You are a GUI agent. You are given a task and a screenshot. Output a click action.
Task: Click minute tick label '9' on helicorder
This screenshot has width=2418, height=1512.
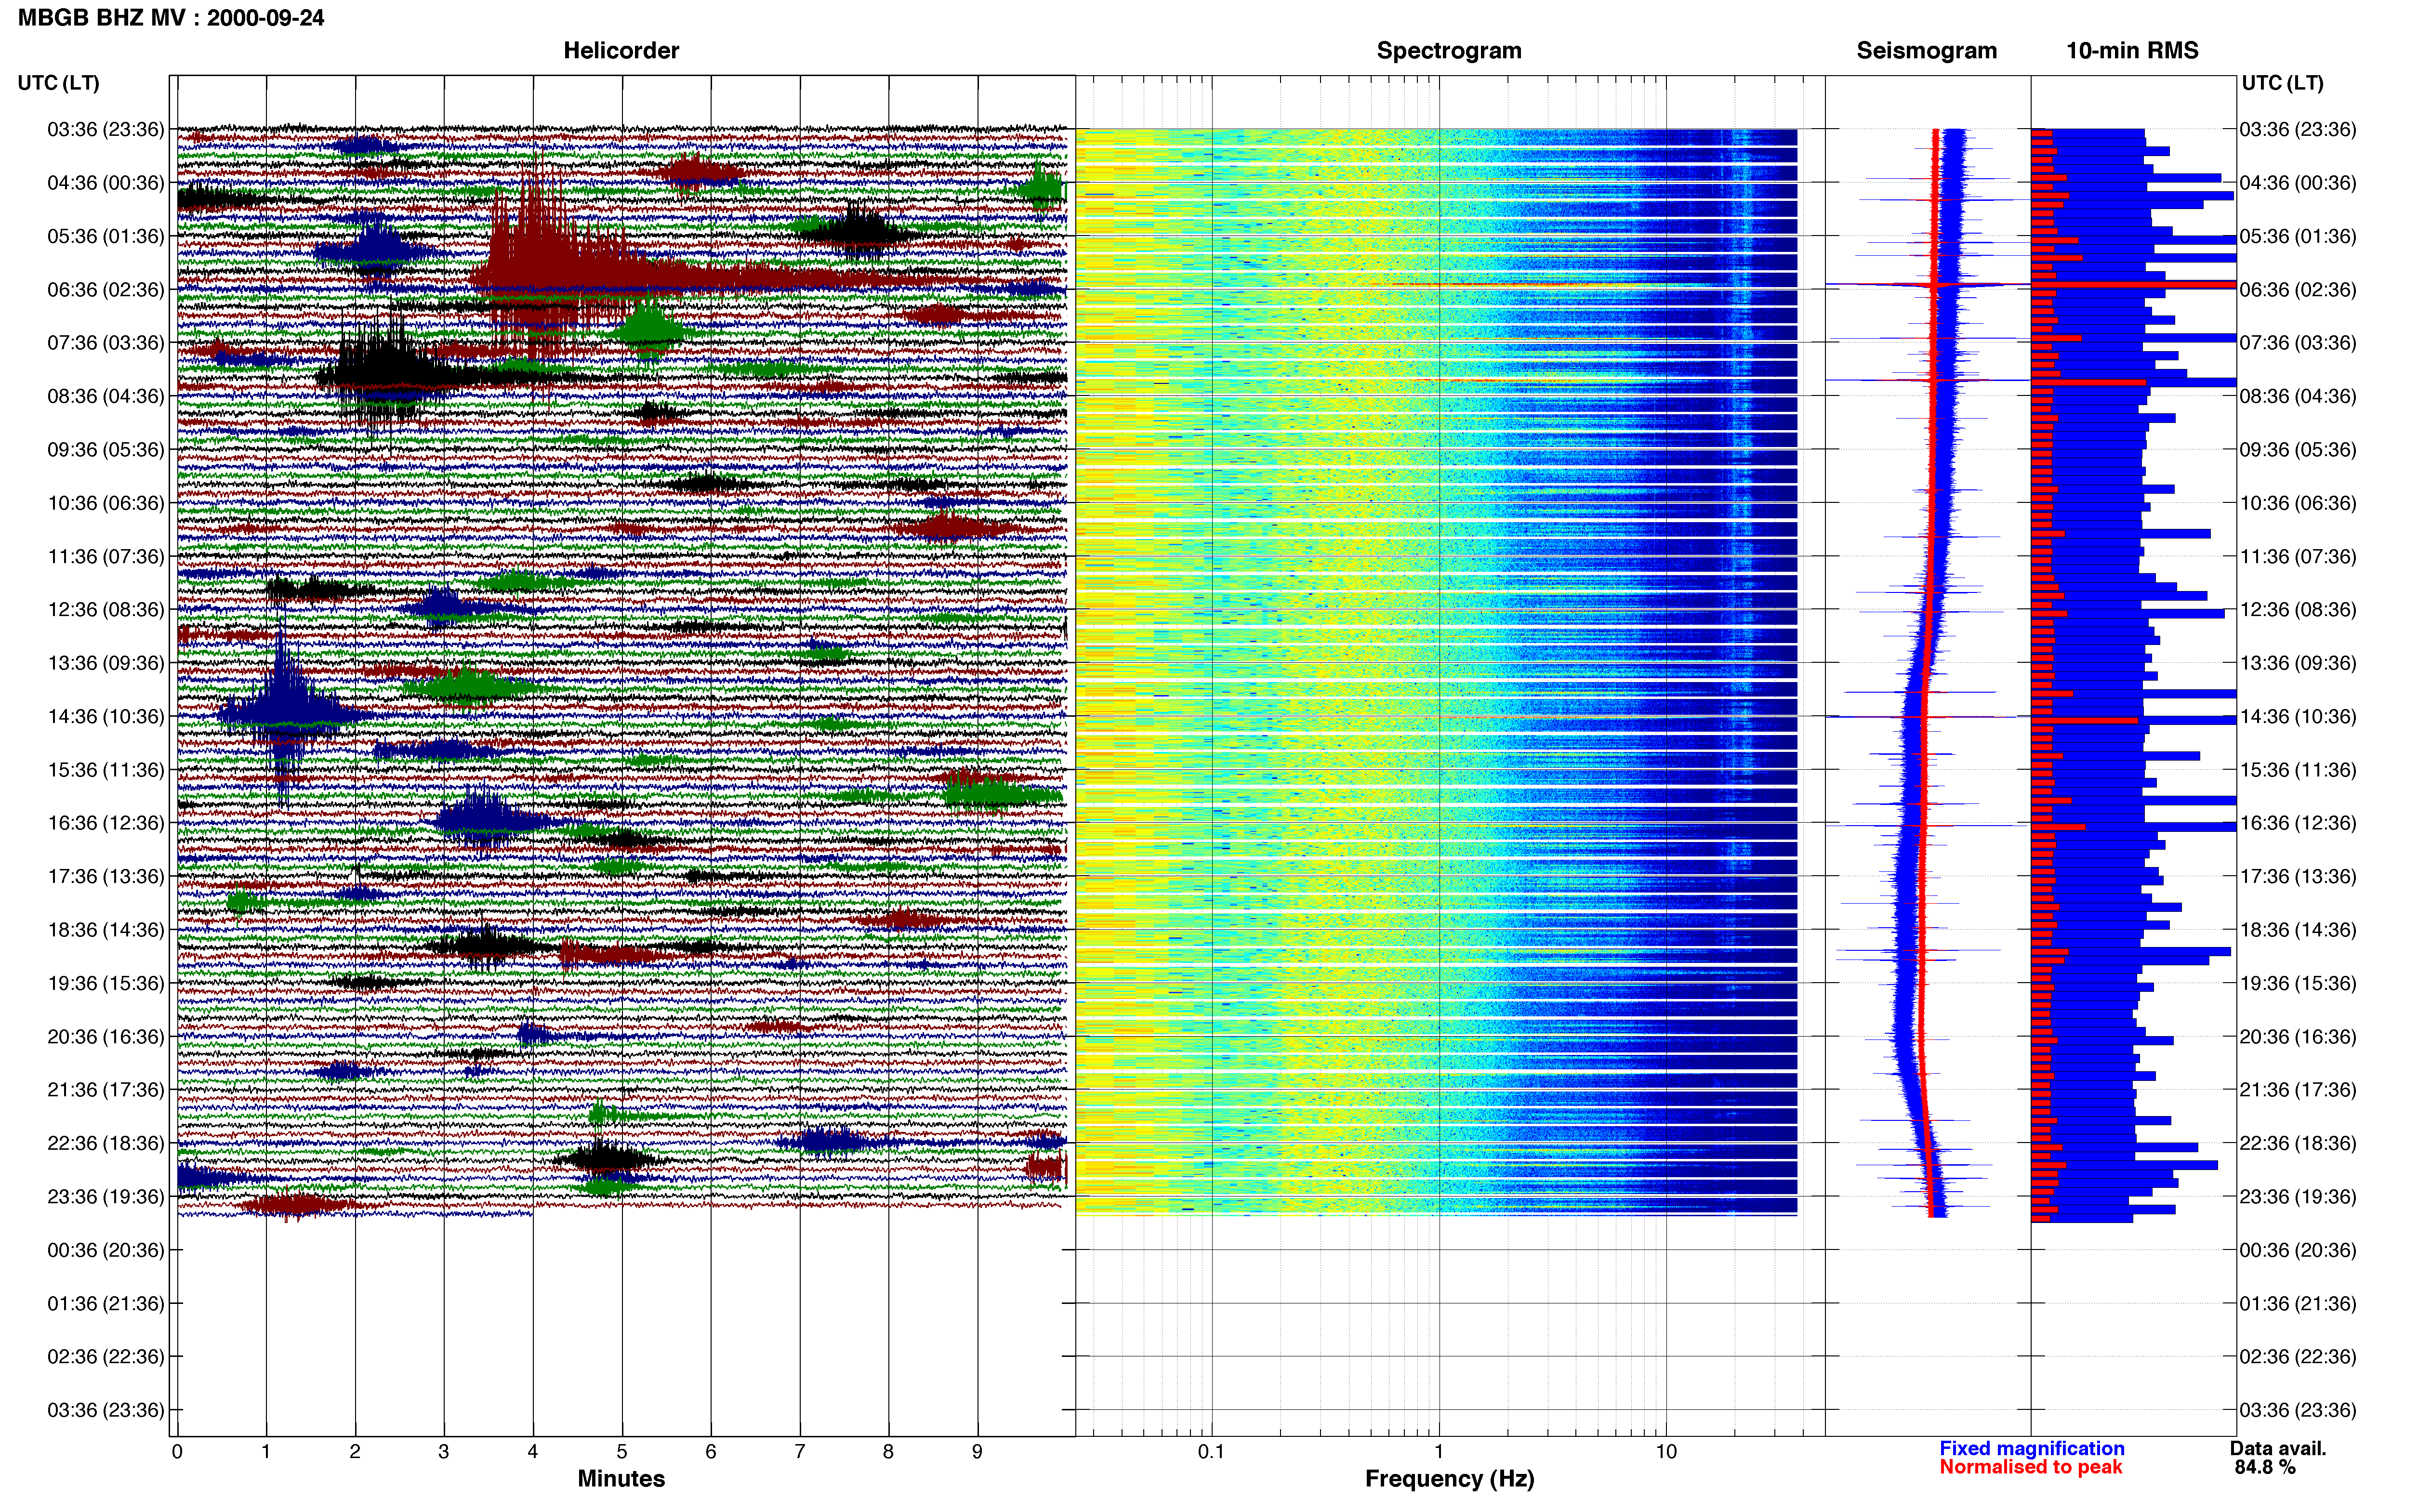pos(978,1452)
